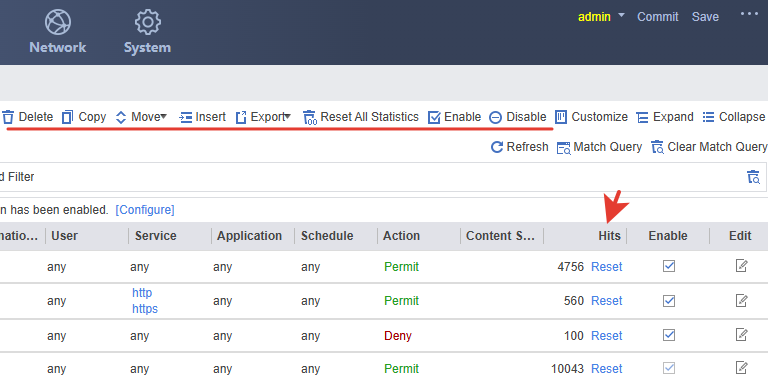Open the Network section icon
768x383 pixels.
[x=58, y=22]
